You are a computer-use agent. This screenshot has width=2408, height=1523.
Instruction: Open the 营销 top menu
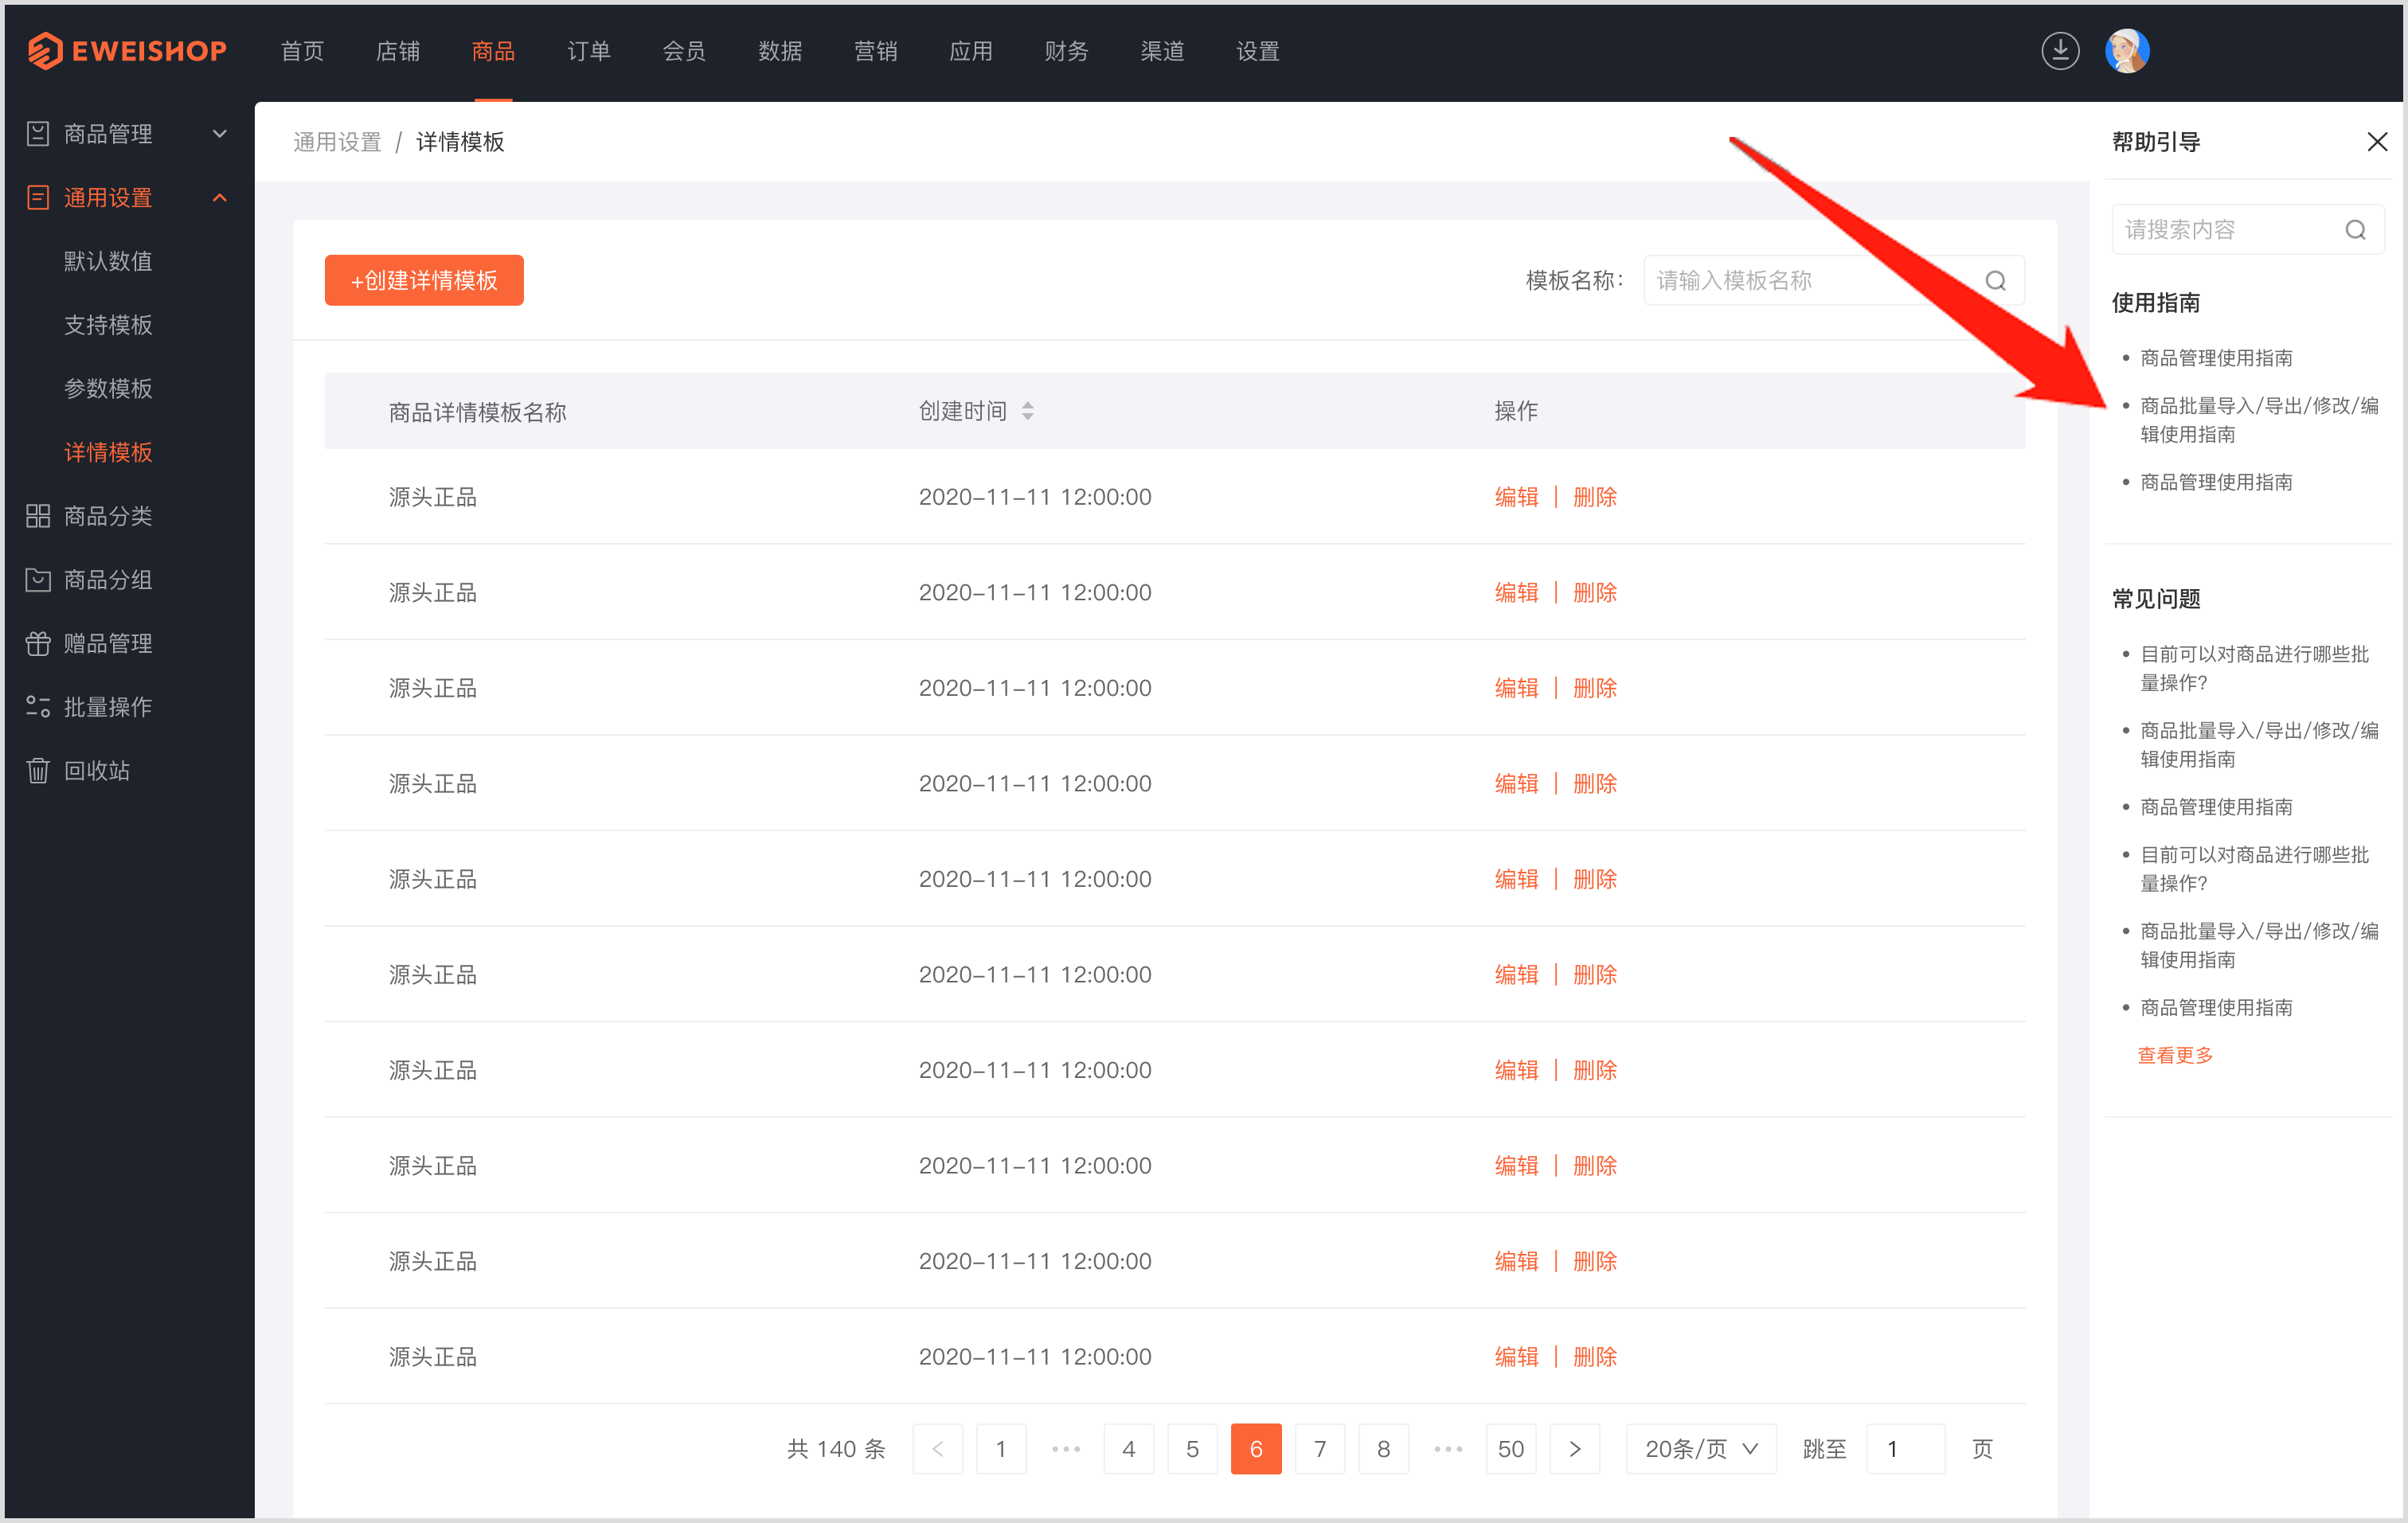tap(876, 51)
